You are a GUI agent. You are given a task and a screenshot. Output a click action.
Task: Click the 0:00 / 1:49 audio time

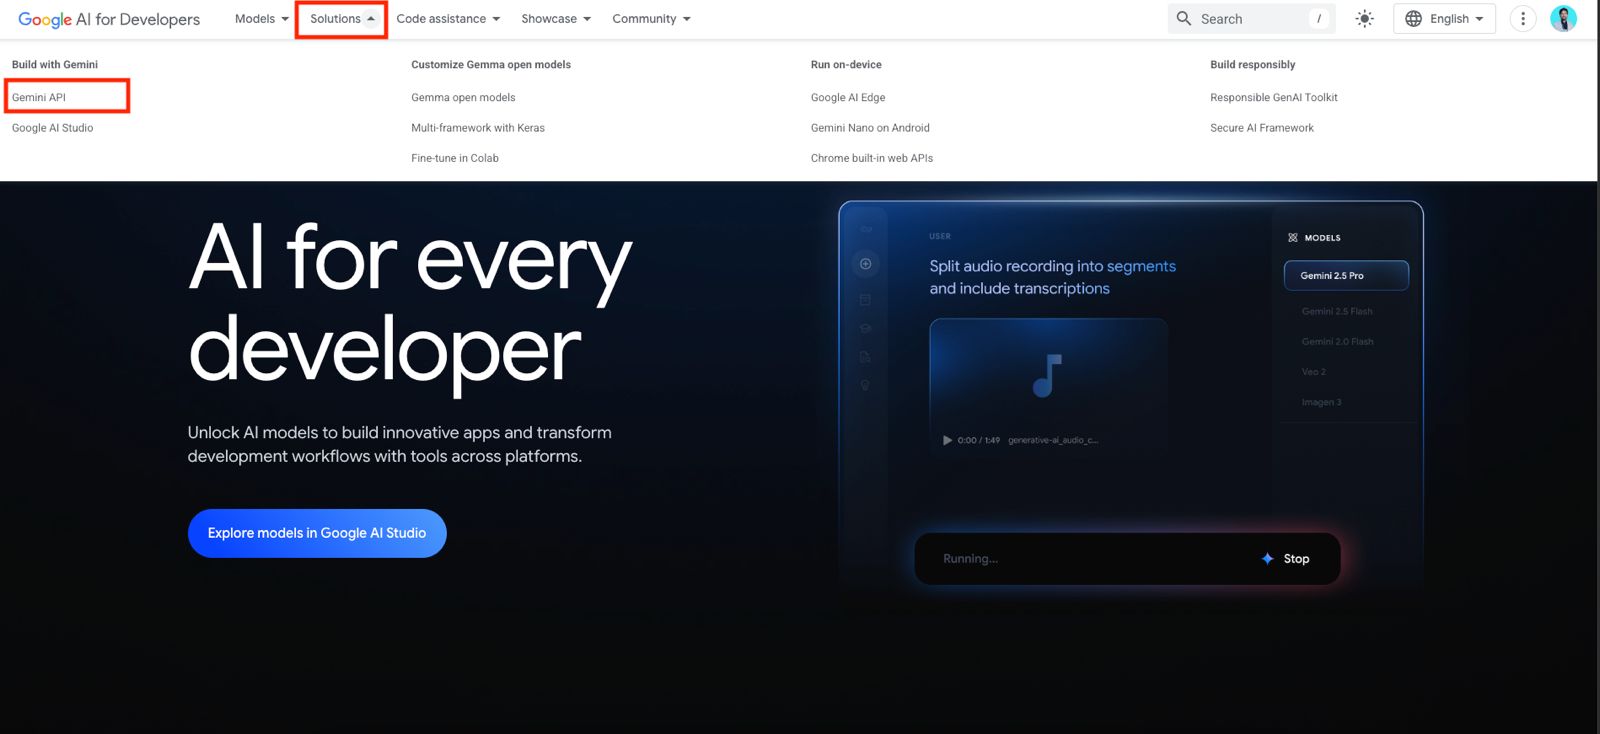coord(978,440)
